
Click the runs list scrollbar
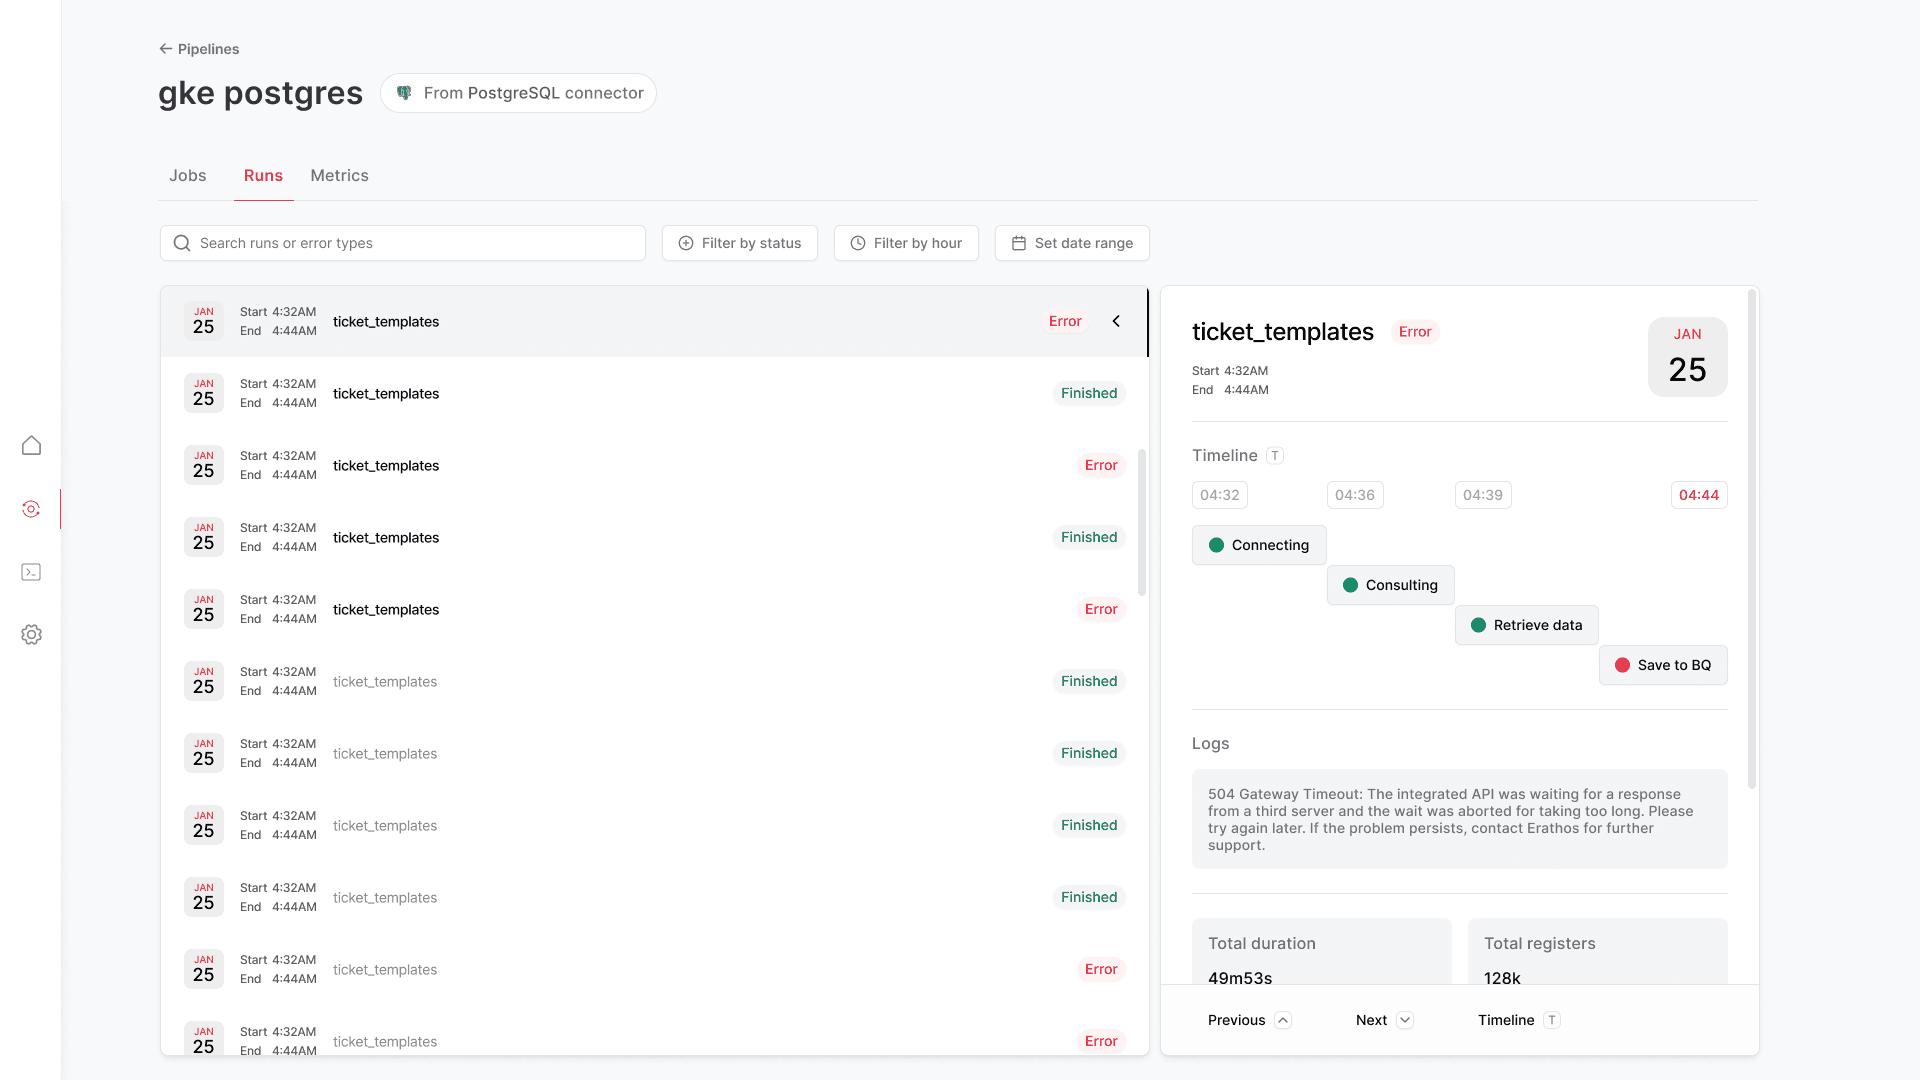(1142, 522)
